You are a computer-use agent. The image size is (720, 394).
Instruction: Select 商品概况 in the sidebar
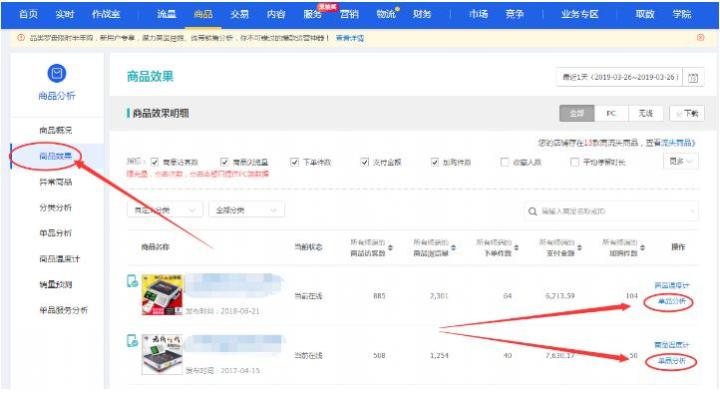56,130
